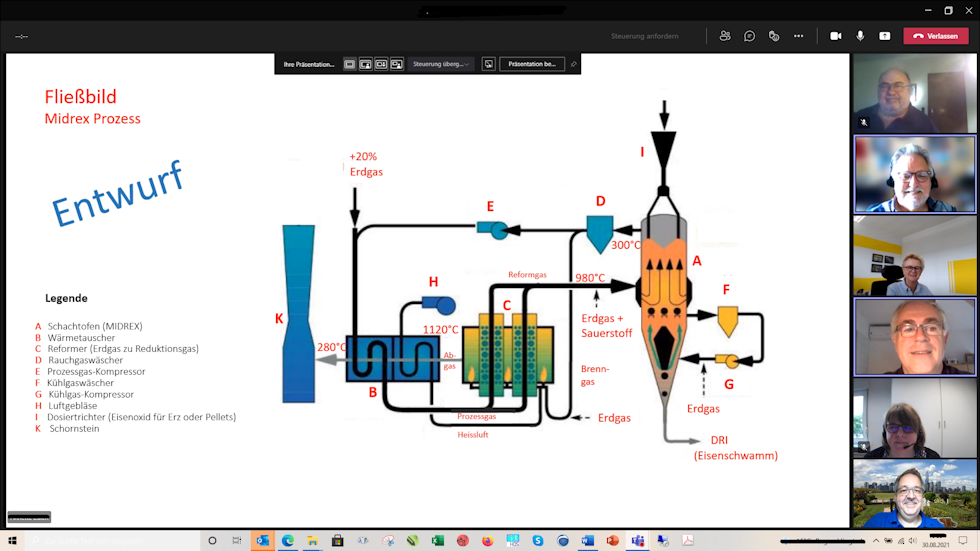Select the participant with headset, second video
Screen dimensions: 980x551
[x=914, y=174]
